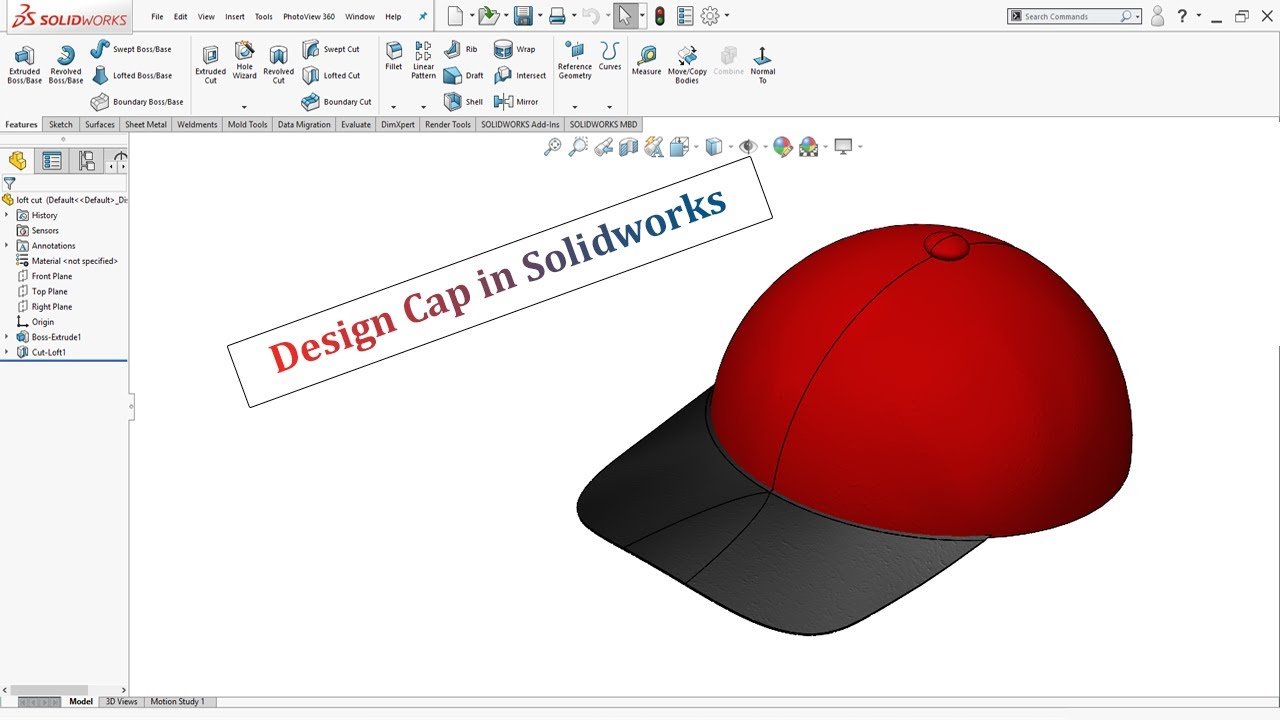Open the Motion Study 1 tab
The width and height of the screenshot is (1280, 720).
point(178,702)
